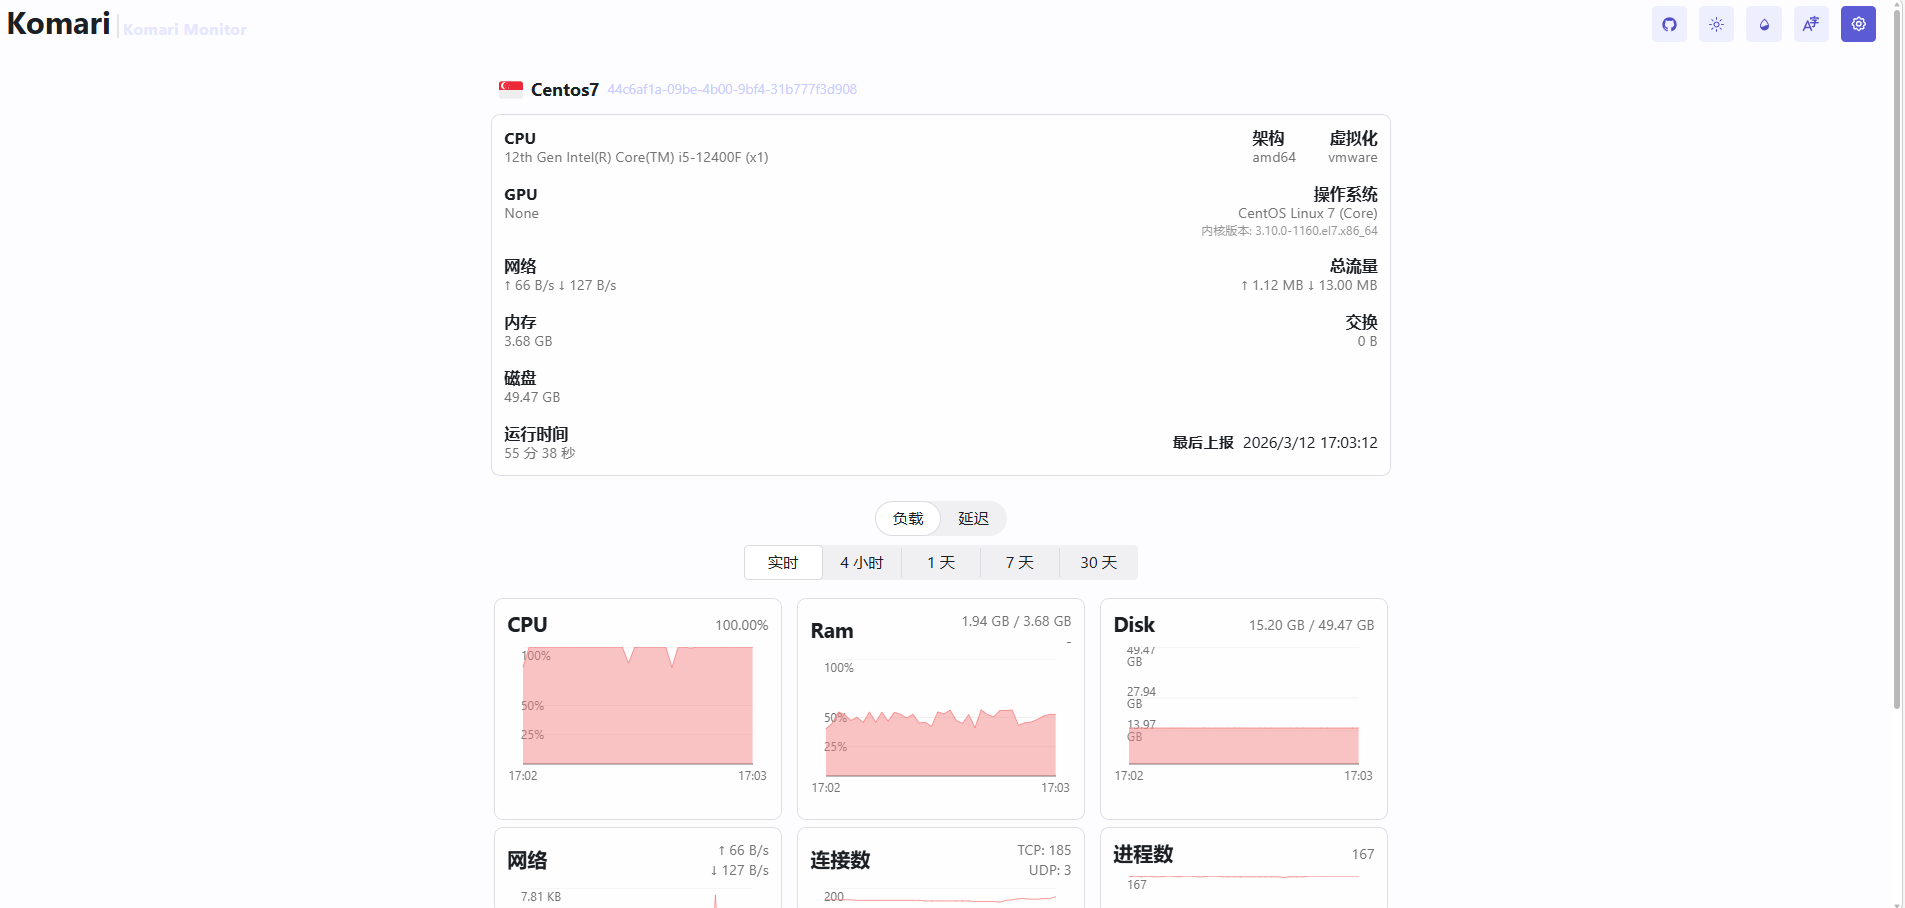Select the 4 小时 time range tab
The height and width of the screenshot is (908, 1905).
(x=861, y=562)
